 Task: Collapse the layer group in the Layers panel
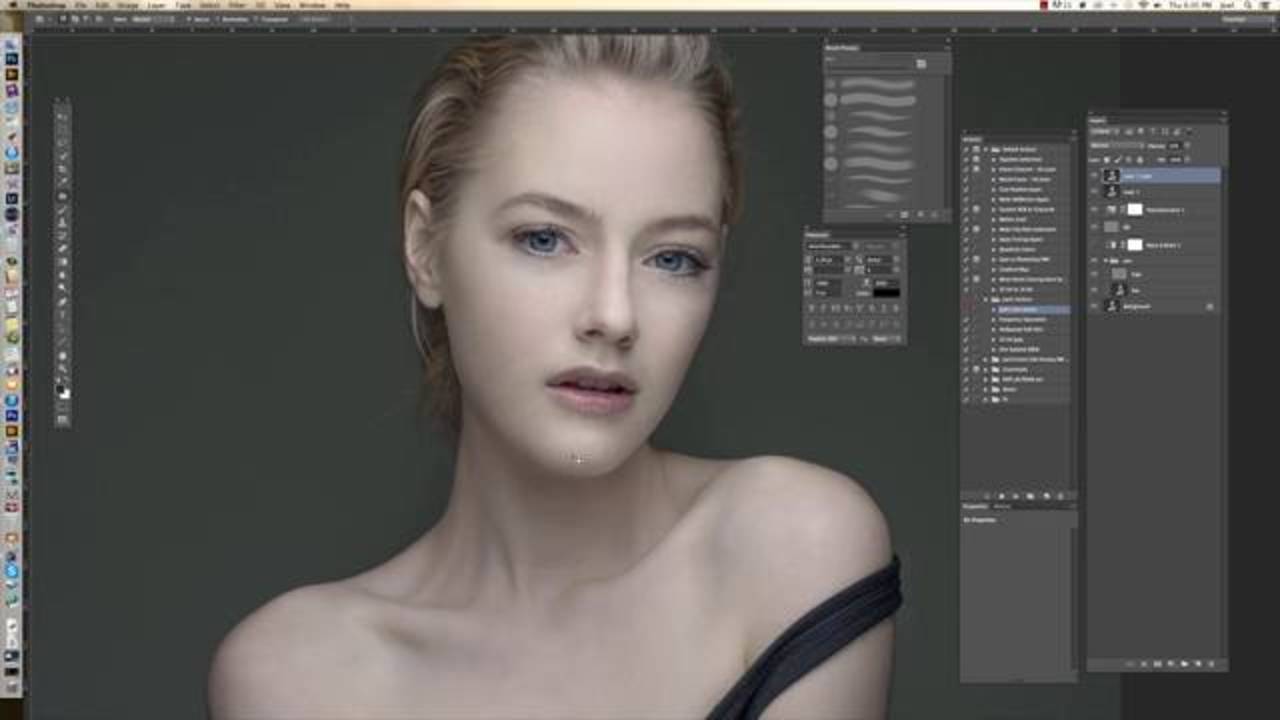tap(1107, 261)
